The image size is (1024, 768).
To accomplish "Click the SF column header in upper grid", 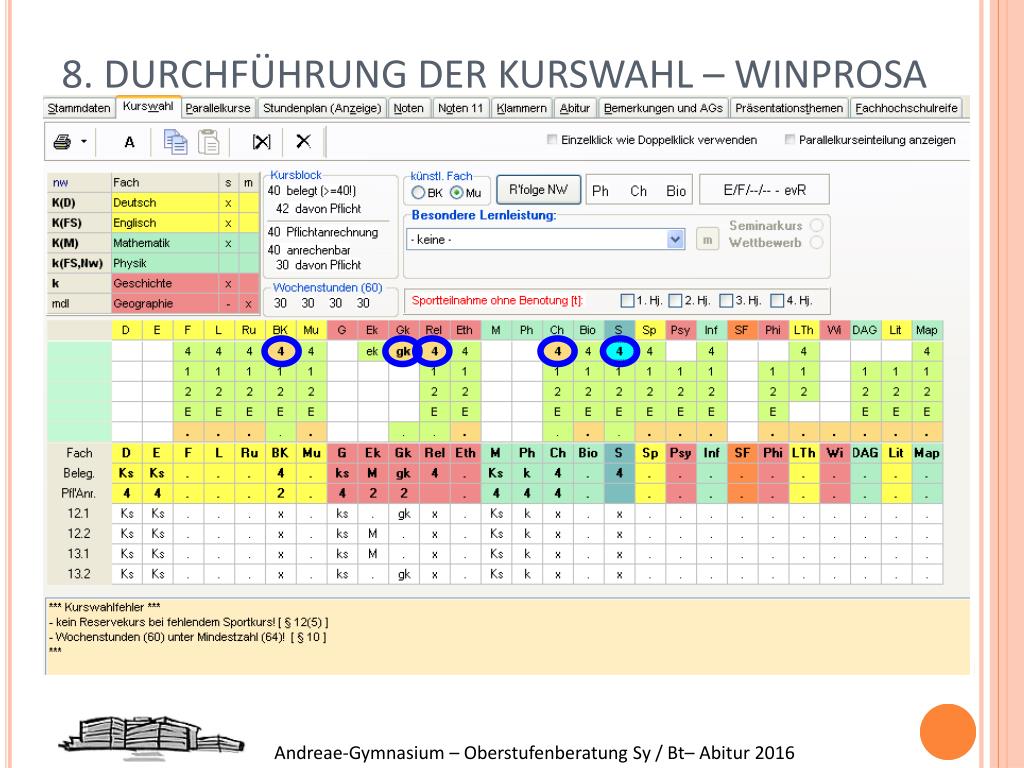I will tap(741, 330).
